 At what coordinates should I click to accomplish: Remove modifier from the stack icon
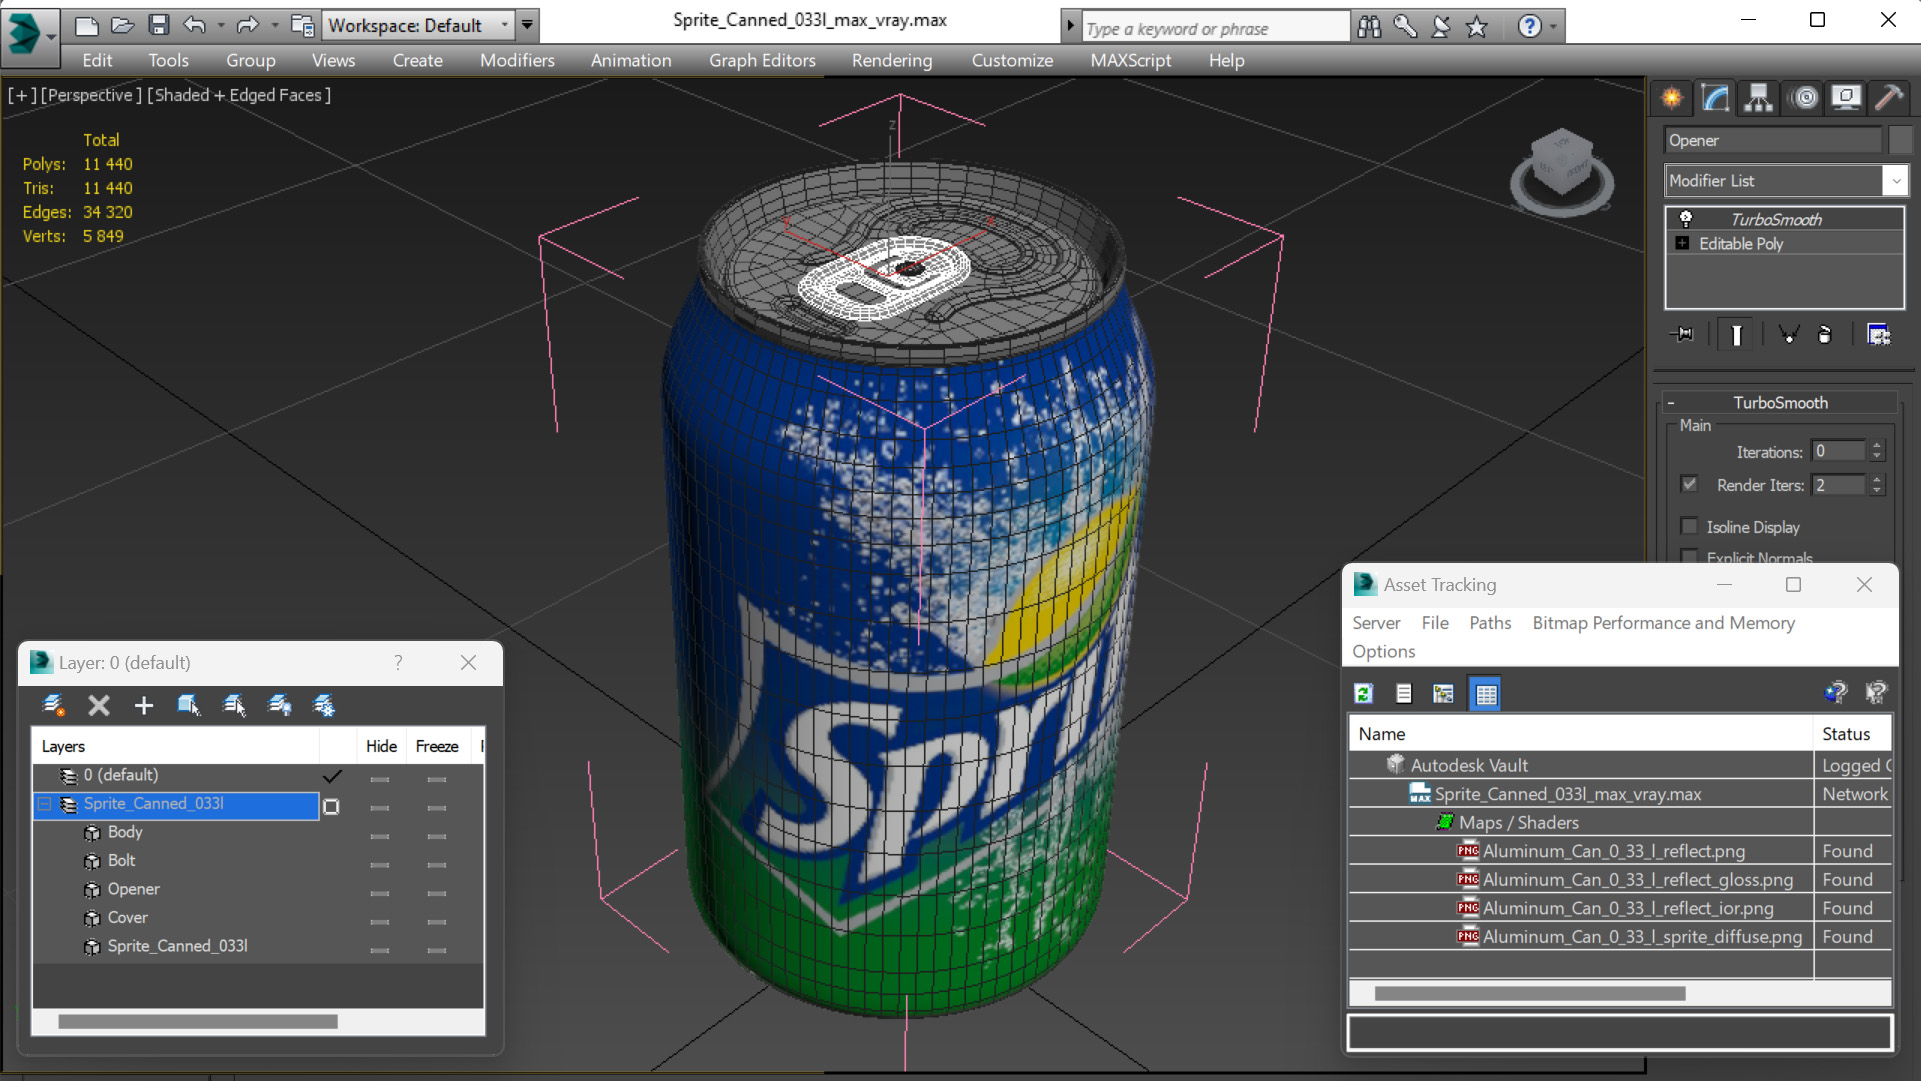click(x=1824, y=335)
